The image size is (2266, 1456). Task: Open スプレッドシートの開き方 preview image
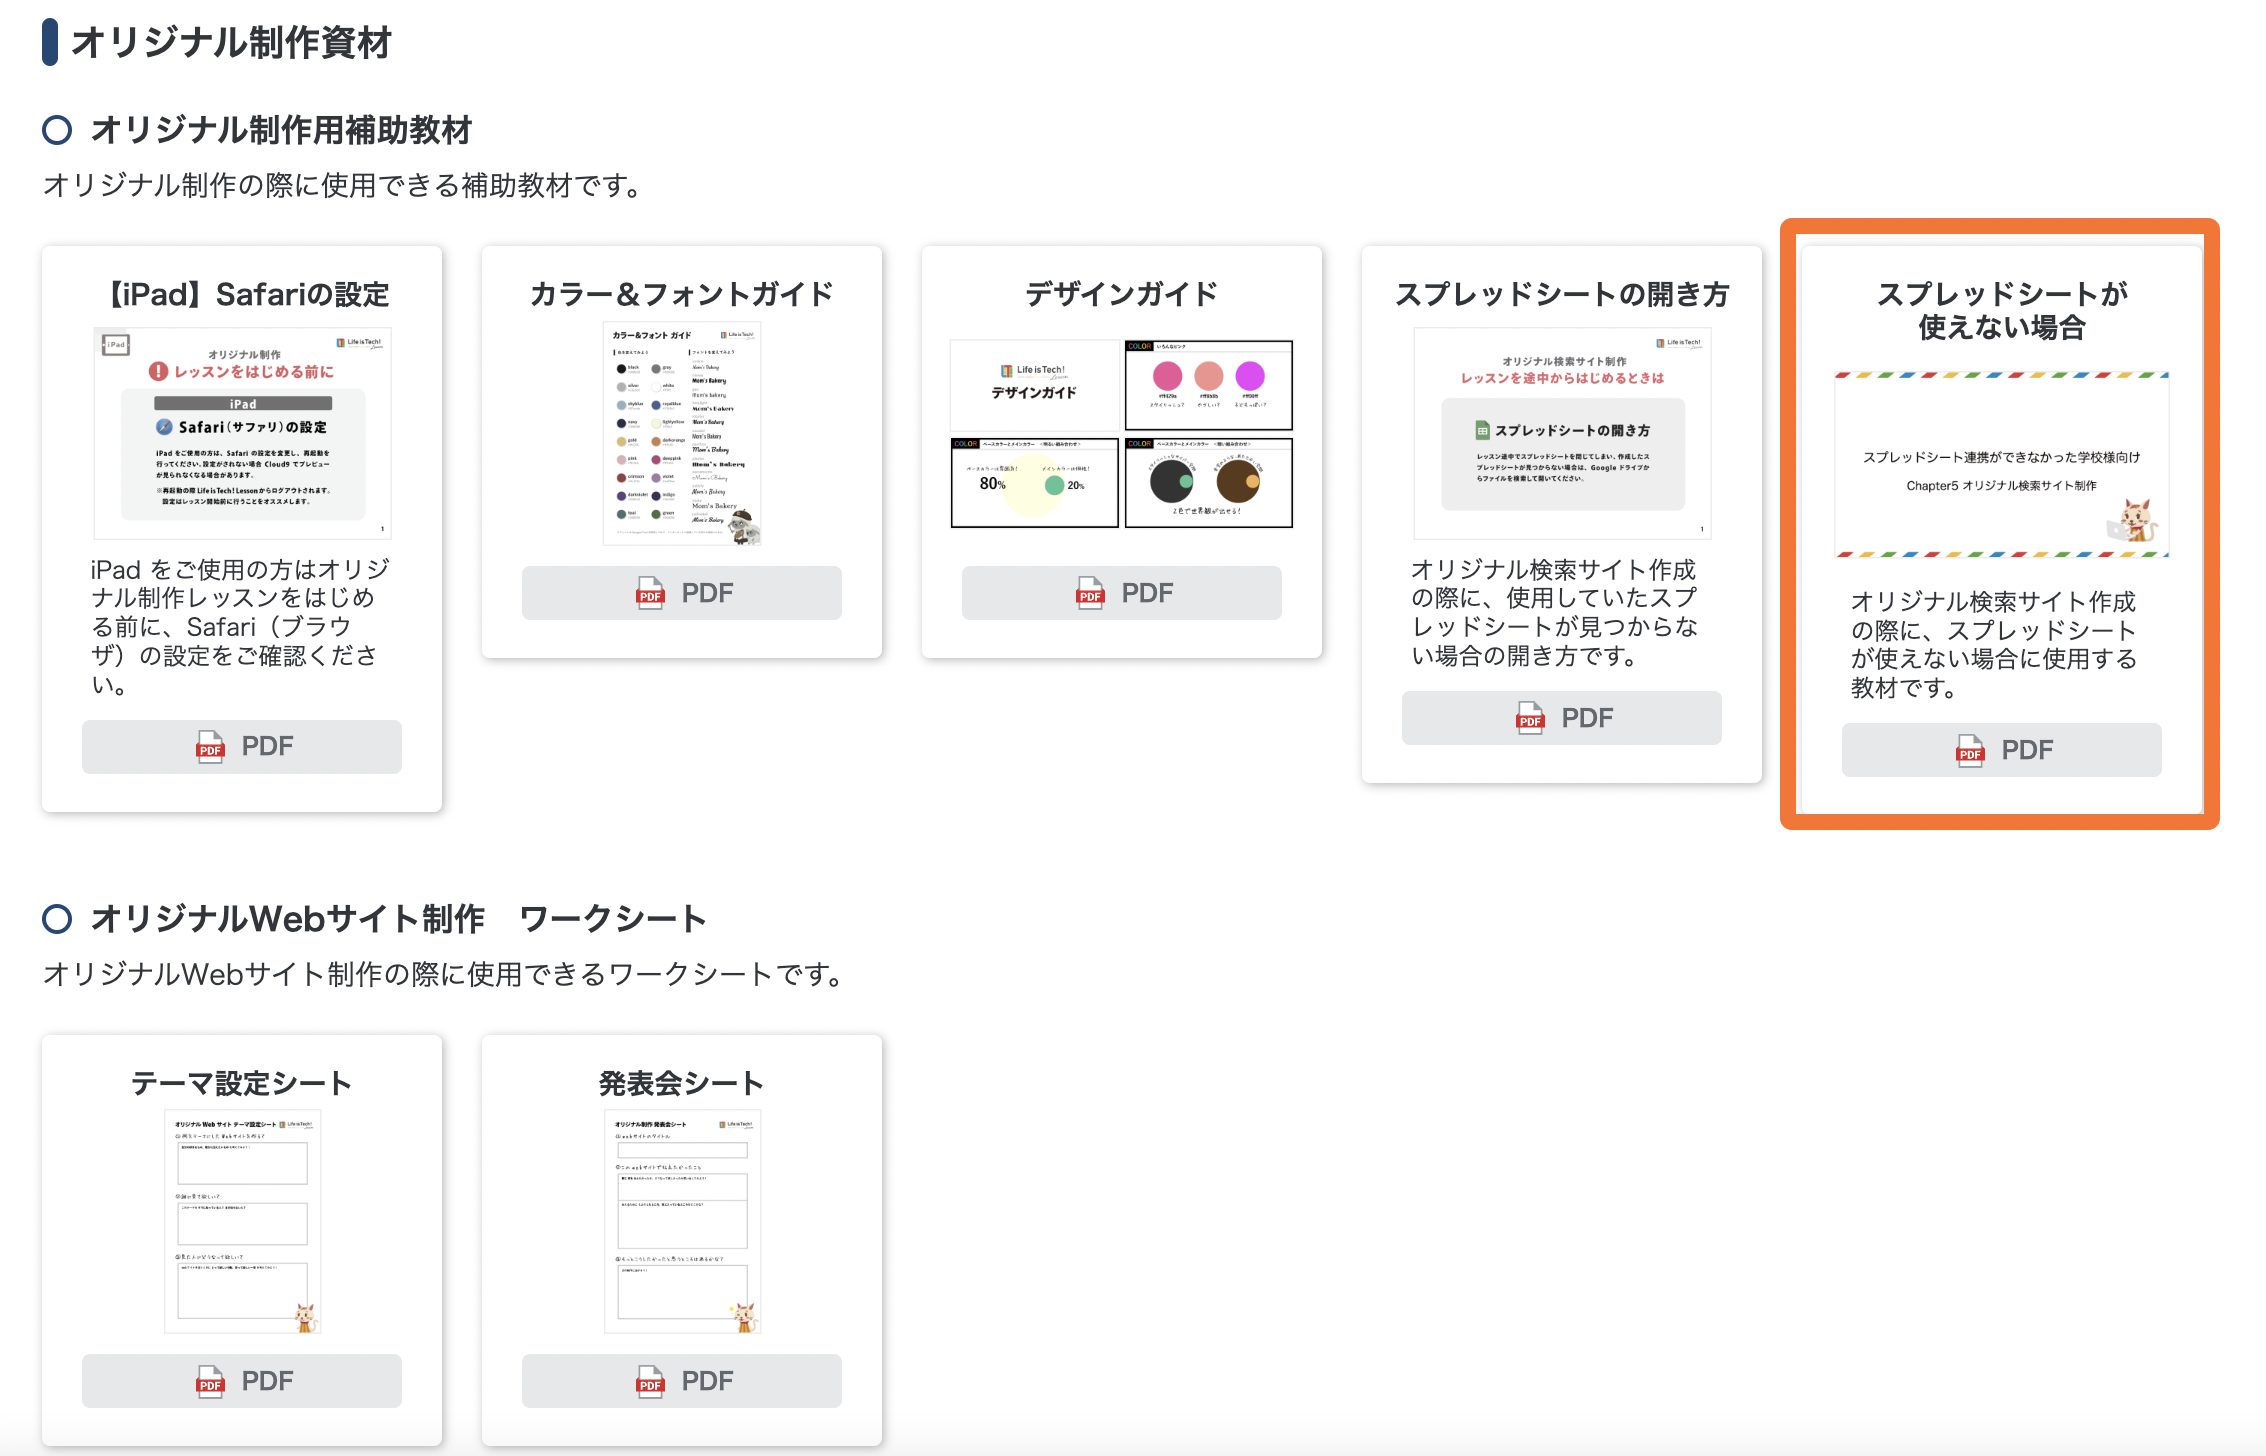1562,433
